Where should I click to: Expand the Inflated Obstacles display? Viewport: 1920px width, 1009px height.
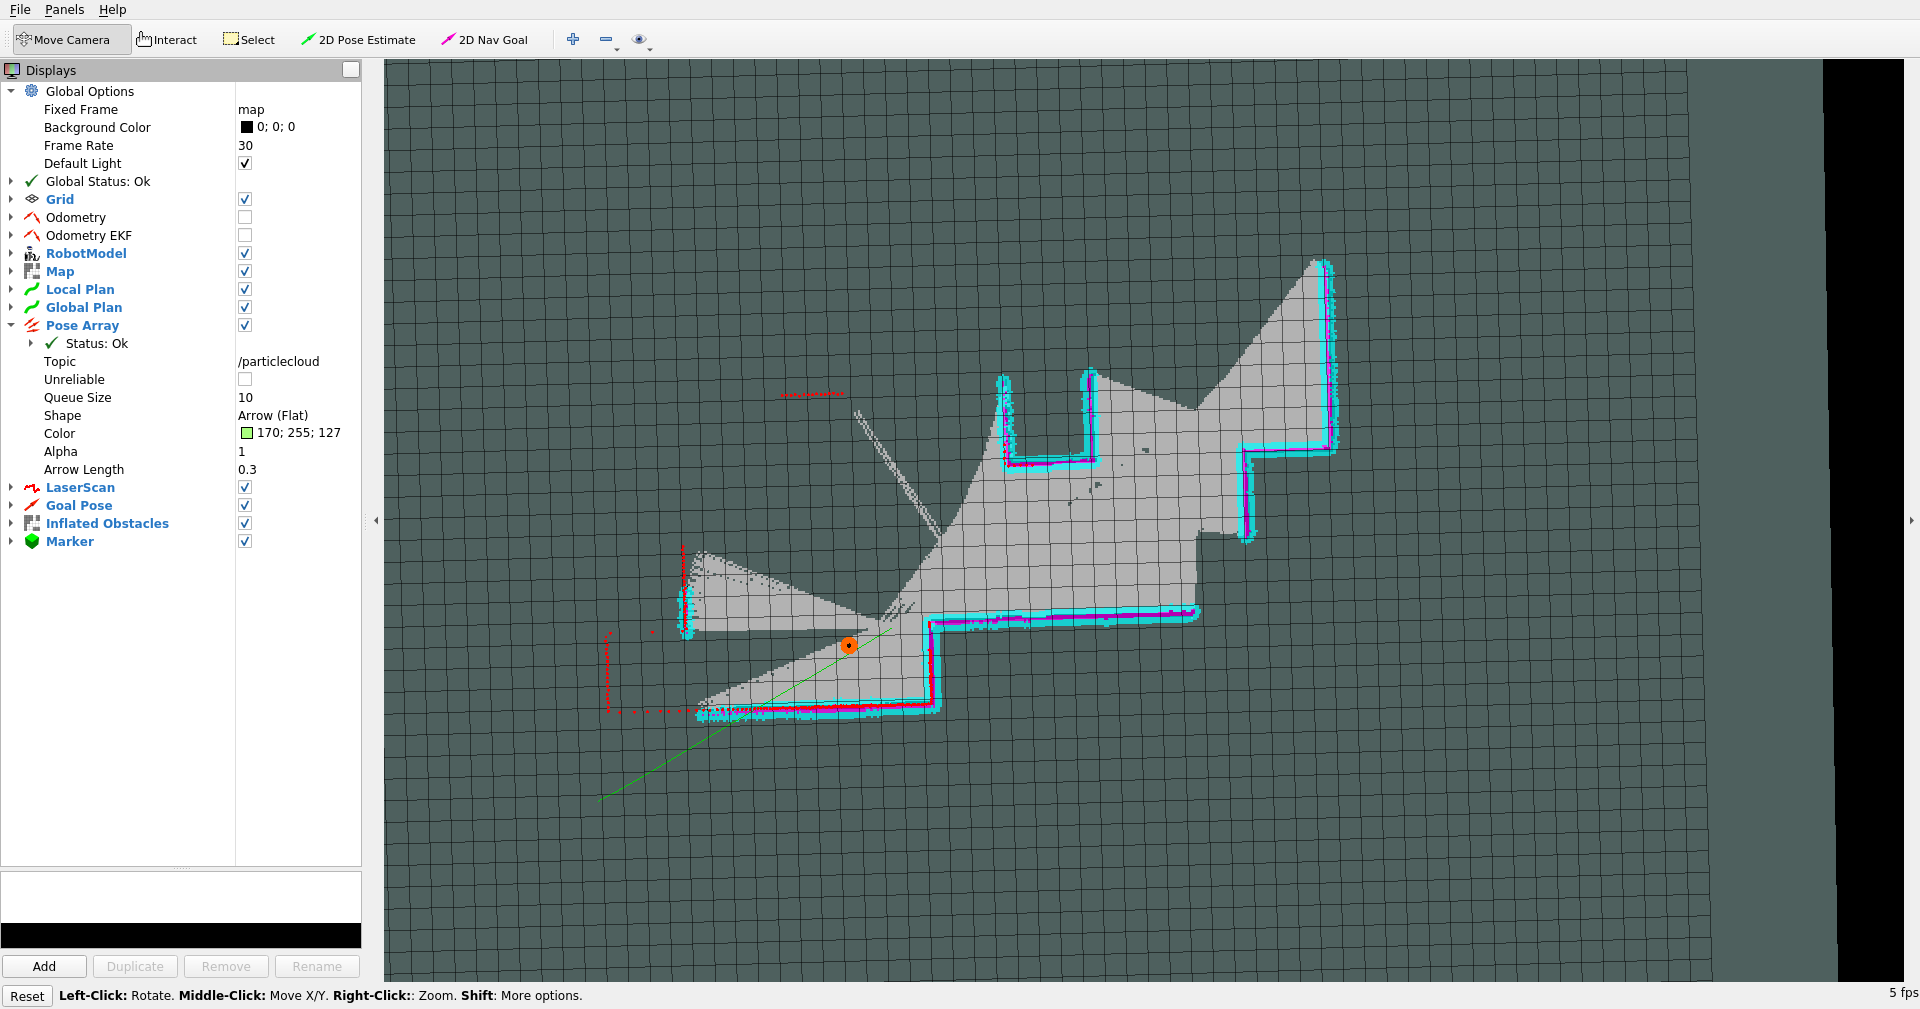pyautogui.click(x=11, y=524)
